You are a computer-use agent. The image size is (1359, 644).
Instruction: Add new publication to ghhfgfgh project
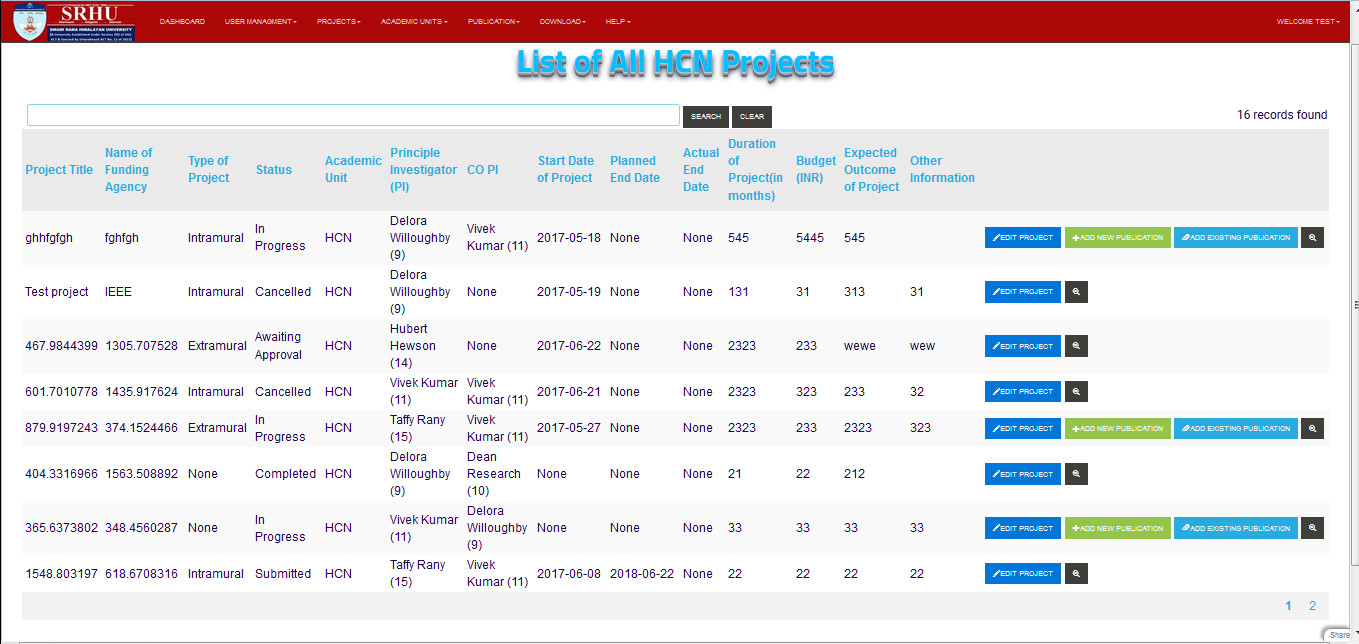click(x=1118, y=238)
